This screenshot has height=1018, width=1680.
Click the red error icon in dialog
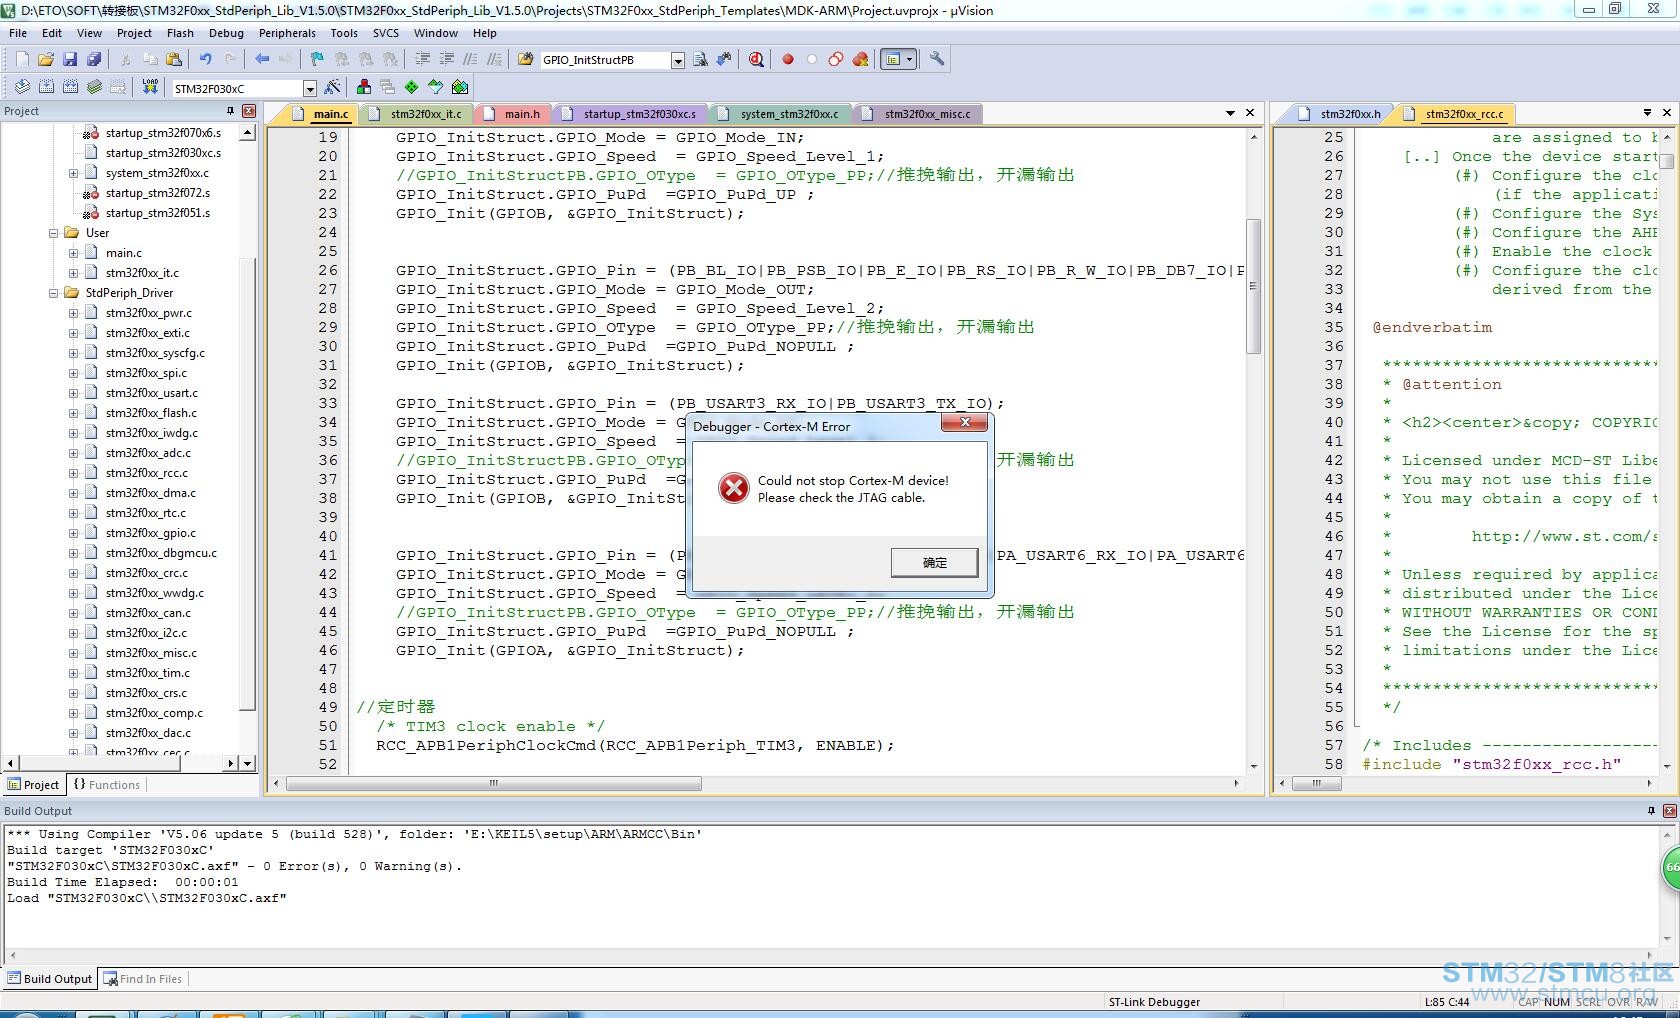[734, 488]
